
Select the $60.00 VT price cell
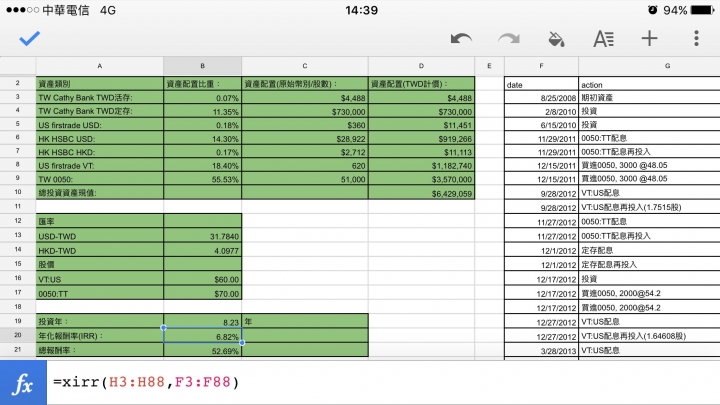click(202, 279)
